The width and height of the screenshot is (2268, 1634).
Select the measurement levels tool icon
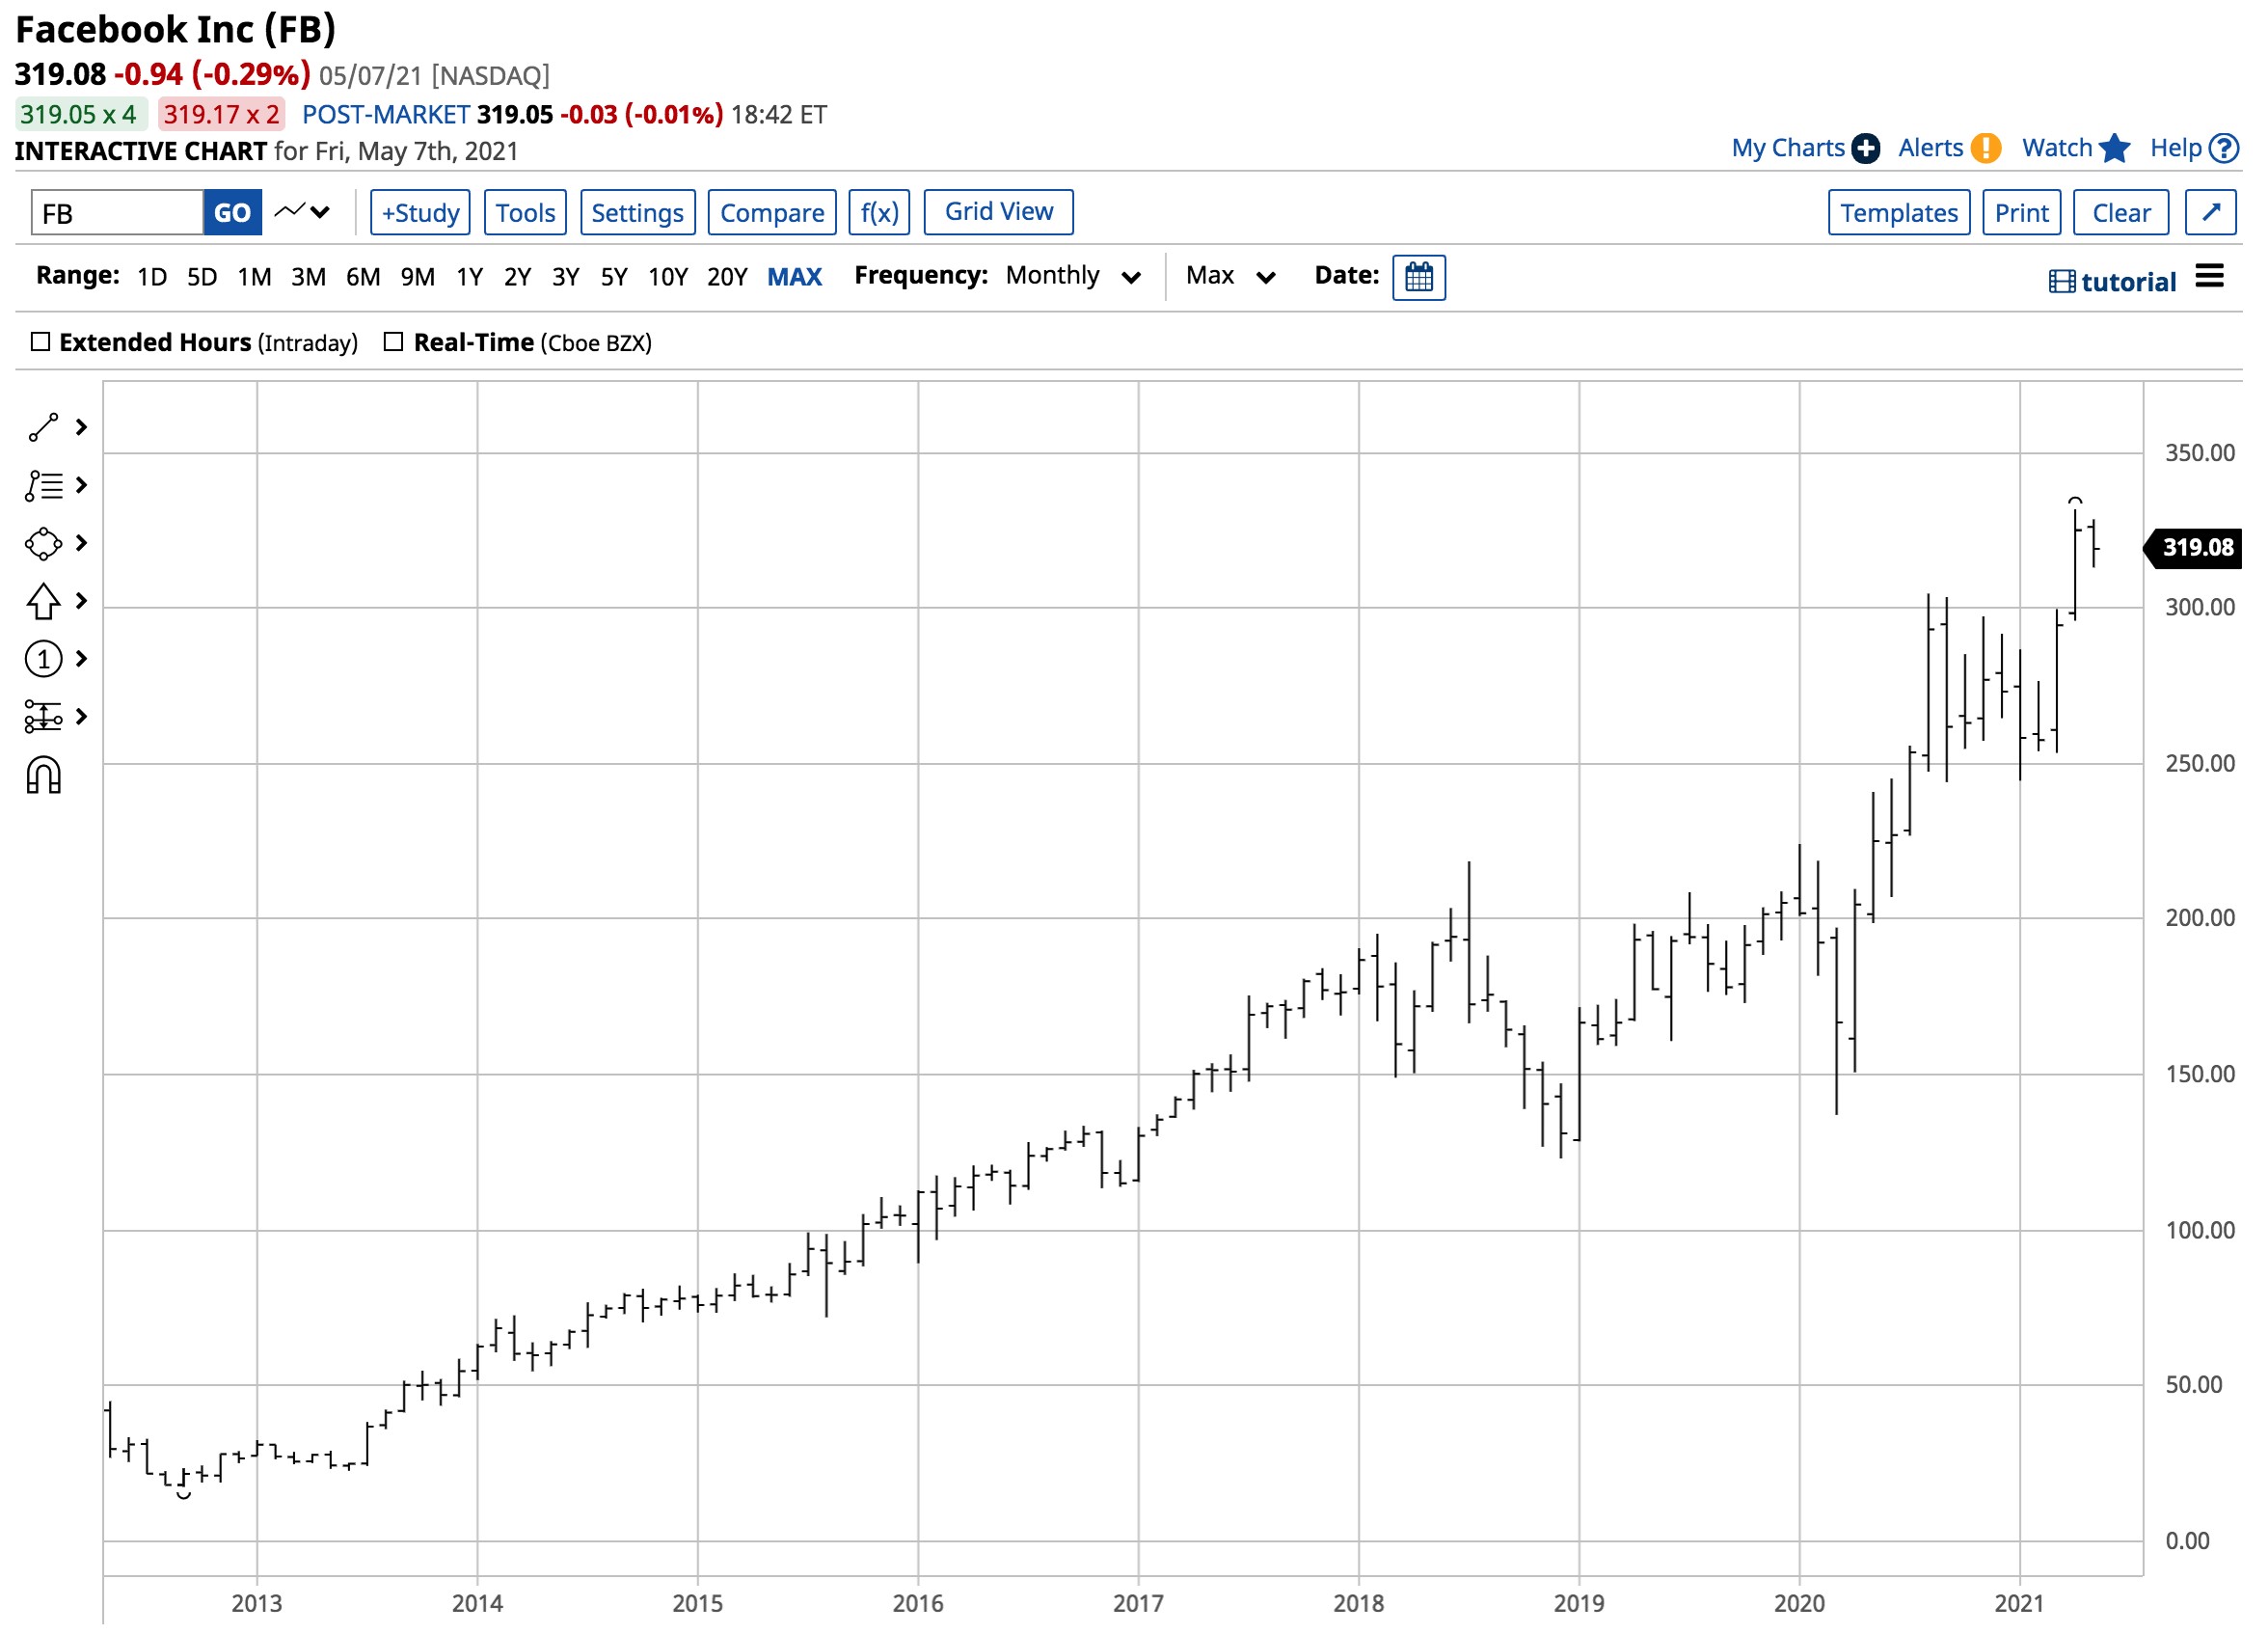point(44,718)
